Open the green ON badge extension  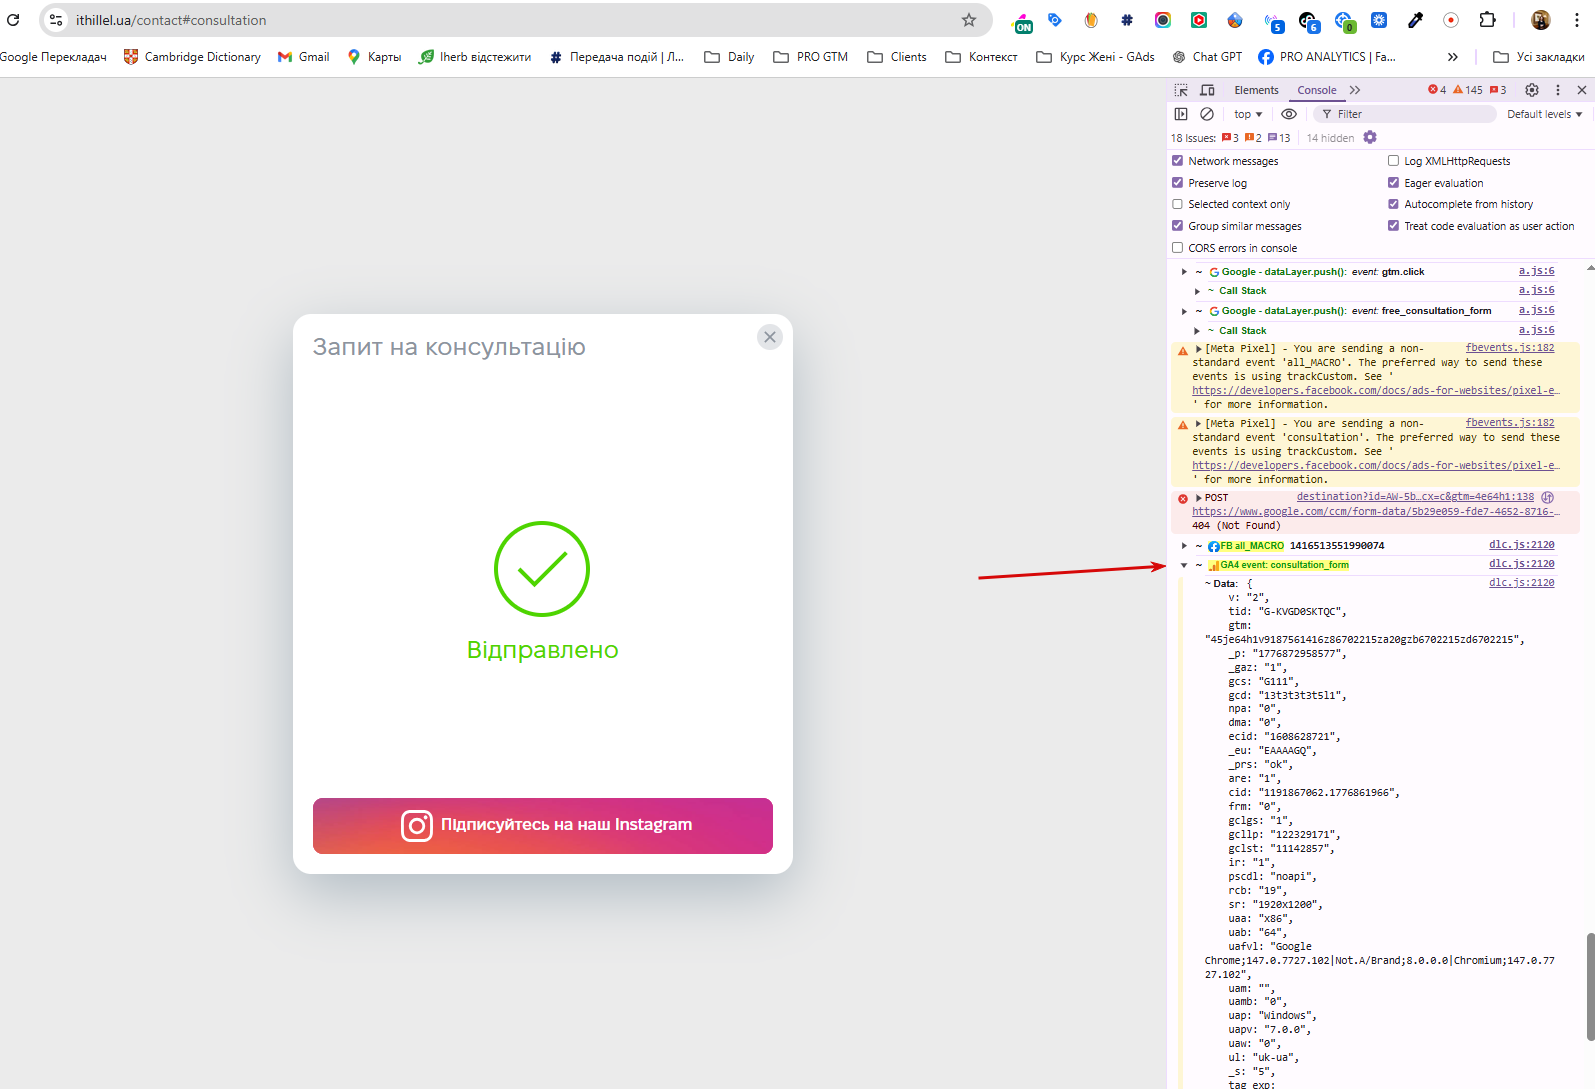pyautogui.click(x=1023, y=21)
